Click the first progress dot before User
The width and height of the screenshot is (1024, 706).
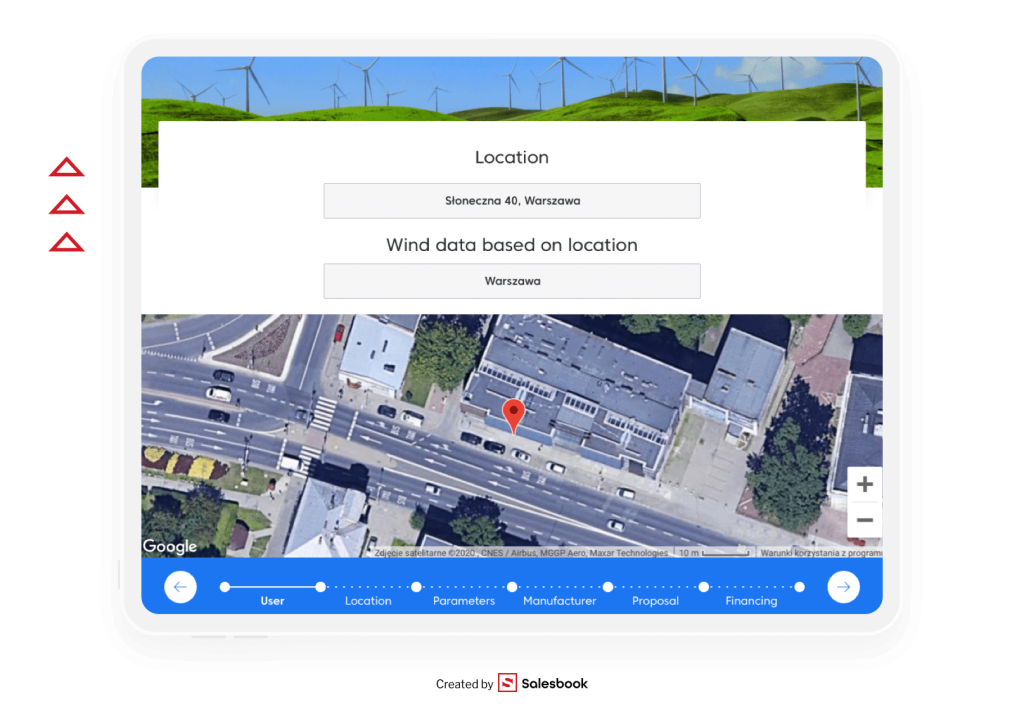click(225, 586)
